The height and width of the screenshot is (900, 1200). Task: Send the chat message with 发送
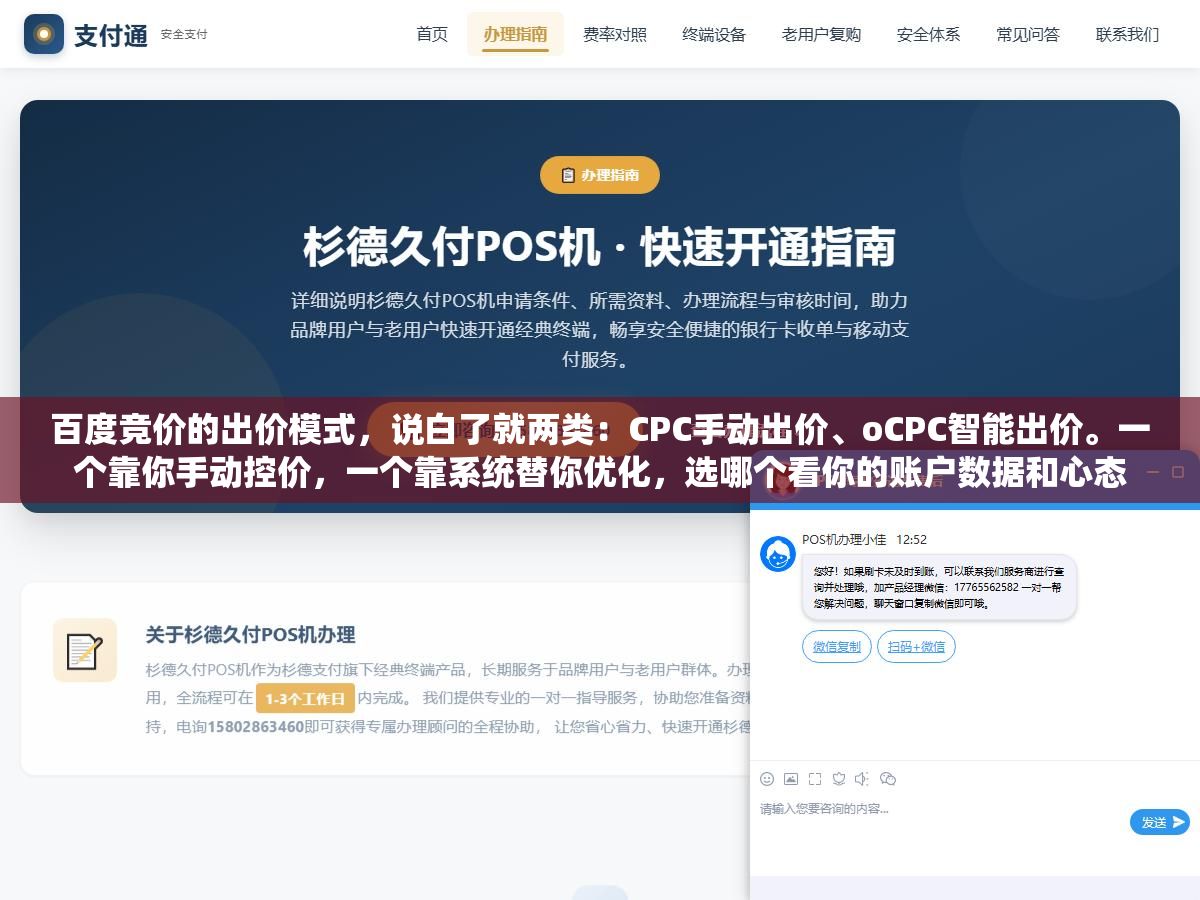coord(1160,822)
